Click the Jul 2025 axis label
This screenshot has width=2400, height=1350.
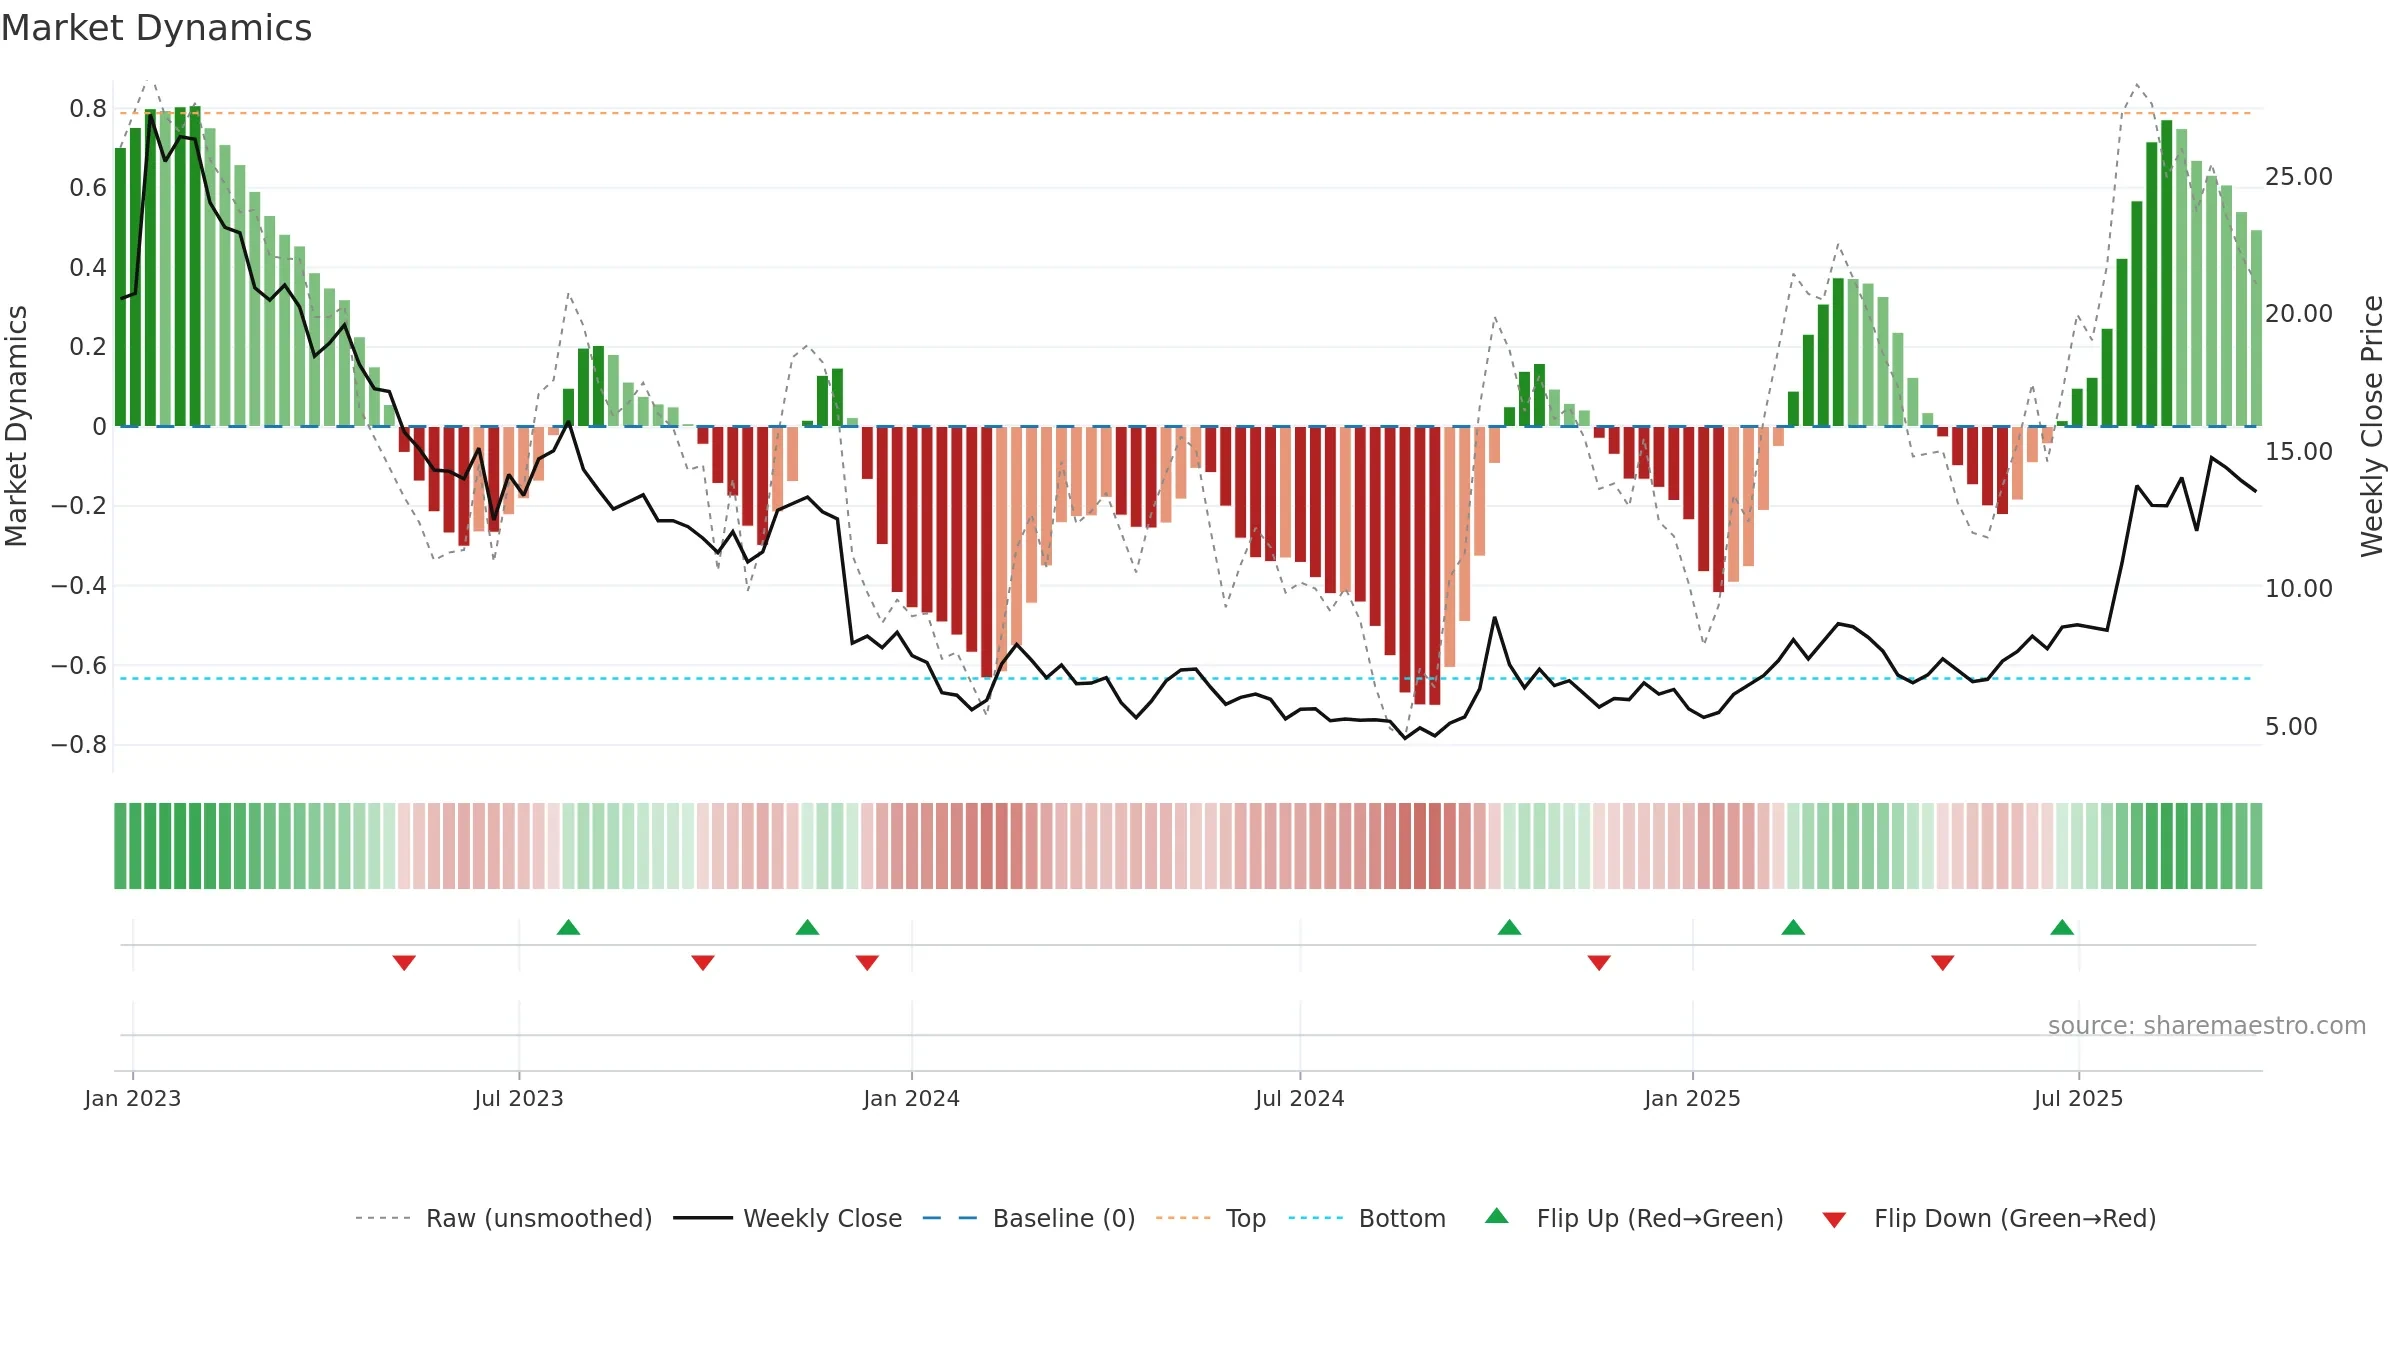2079,1098
